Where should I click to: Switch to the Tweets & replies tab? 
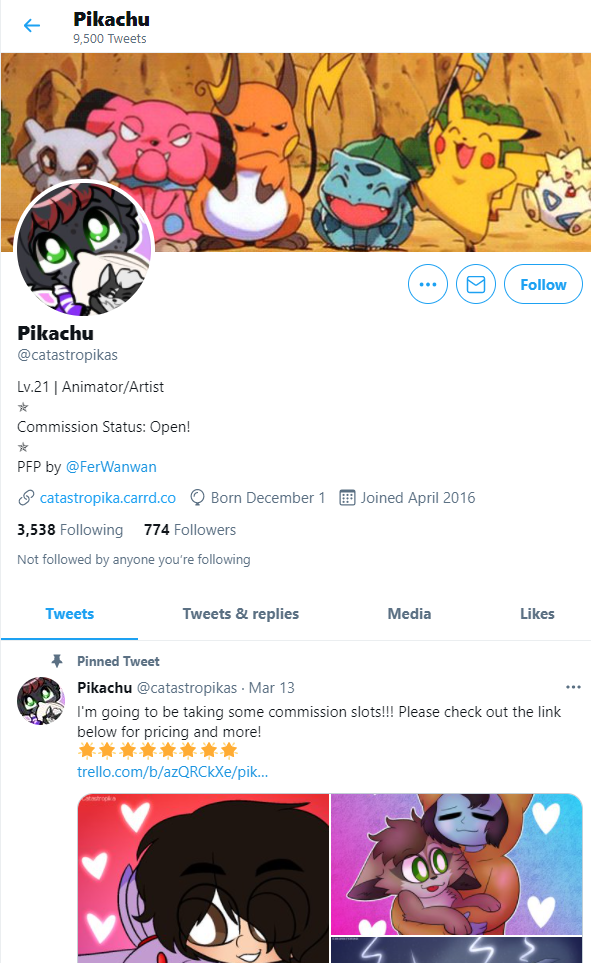tap(241, 614)
